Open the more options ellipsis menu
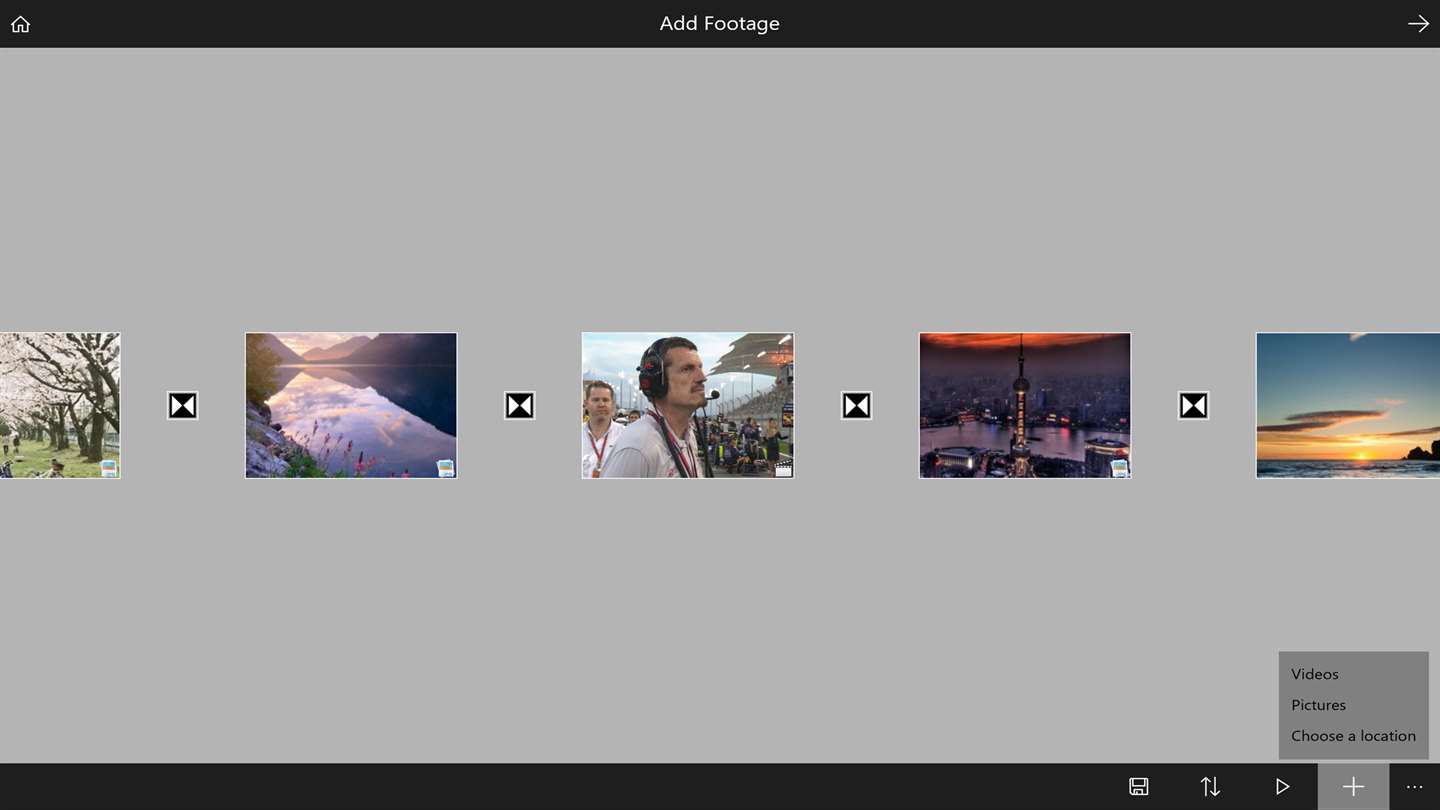This screenshot has width=1440, height=810. (x=1414, y=787)
